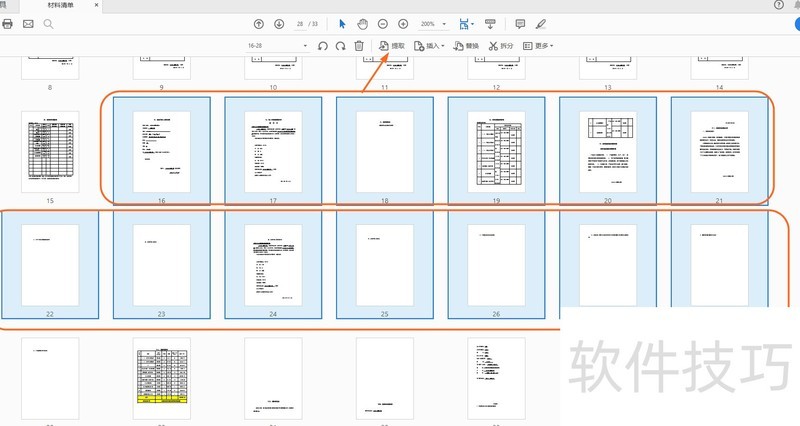Select the arrow selection tool
This screenshot has width=800, height=426.
[x=342, y=23]
